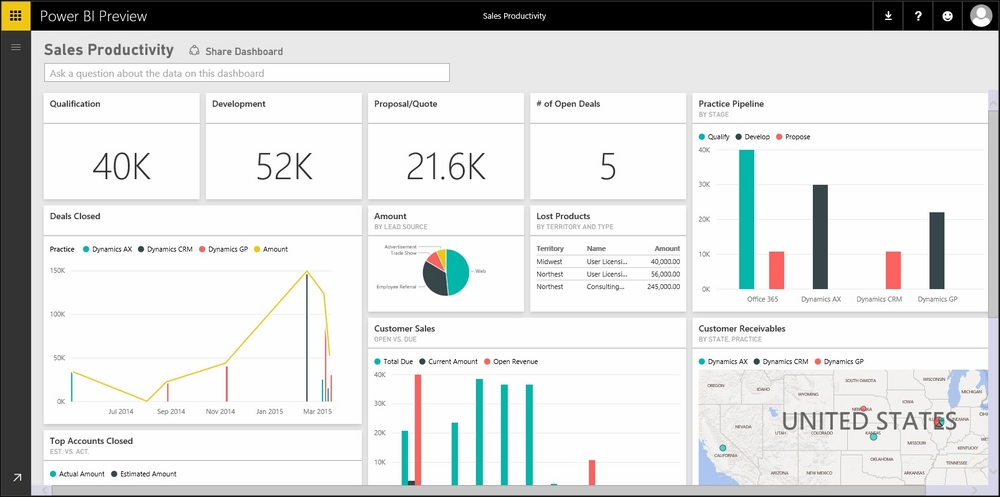
Task: Click the Share Dashboard link
Action: click(244, 51)
